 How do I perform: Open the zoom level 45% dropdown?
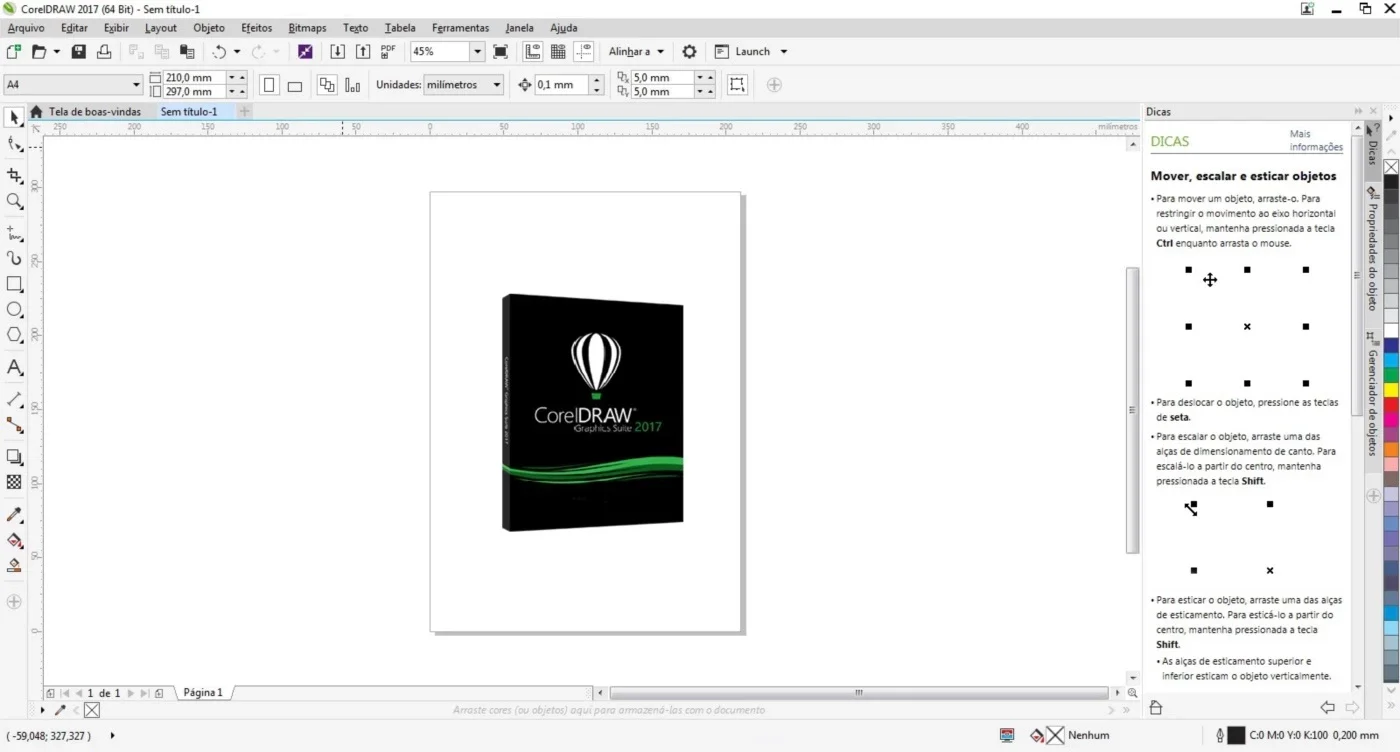(478, 51)
